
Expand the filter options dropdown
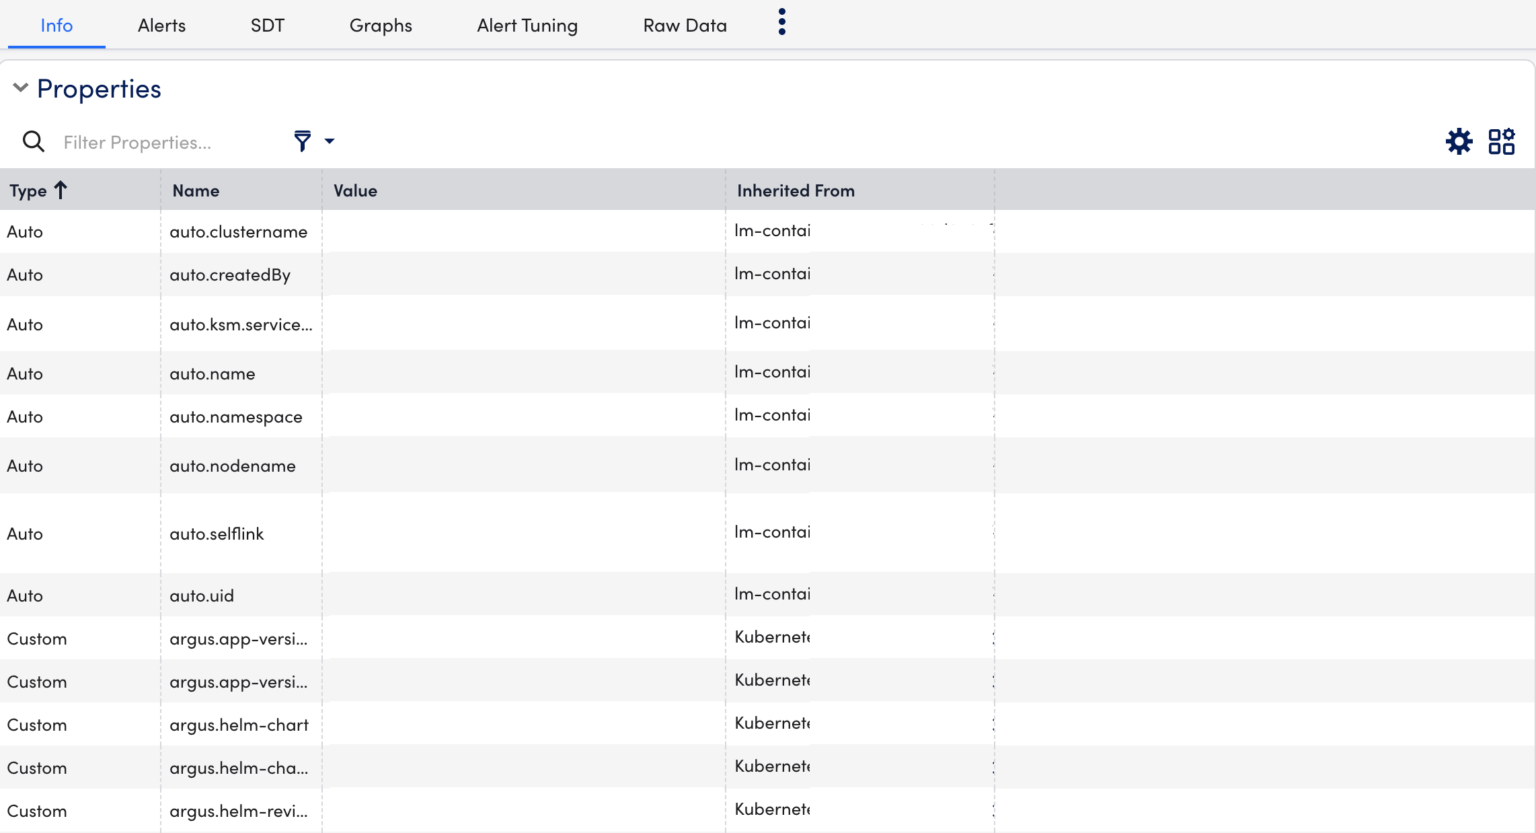[x=328, y=142]
